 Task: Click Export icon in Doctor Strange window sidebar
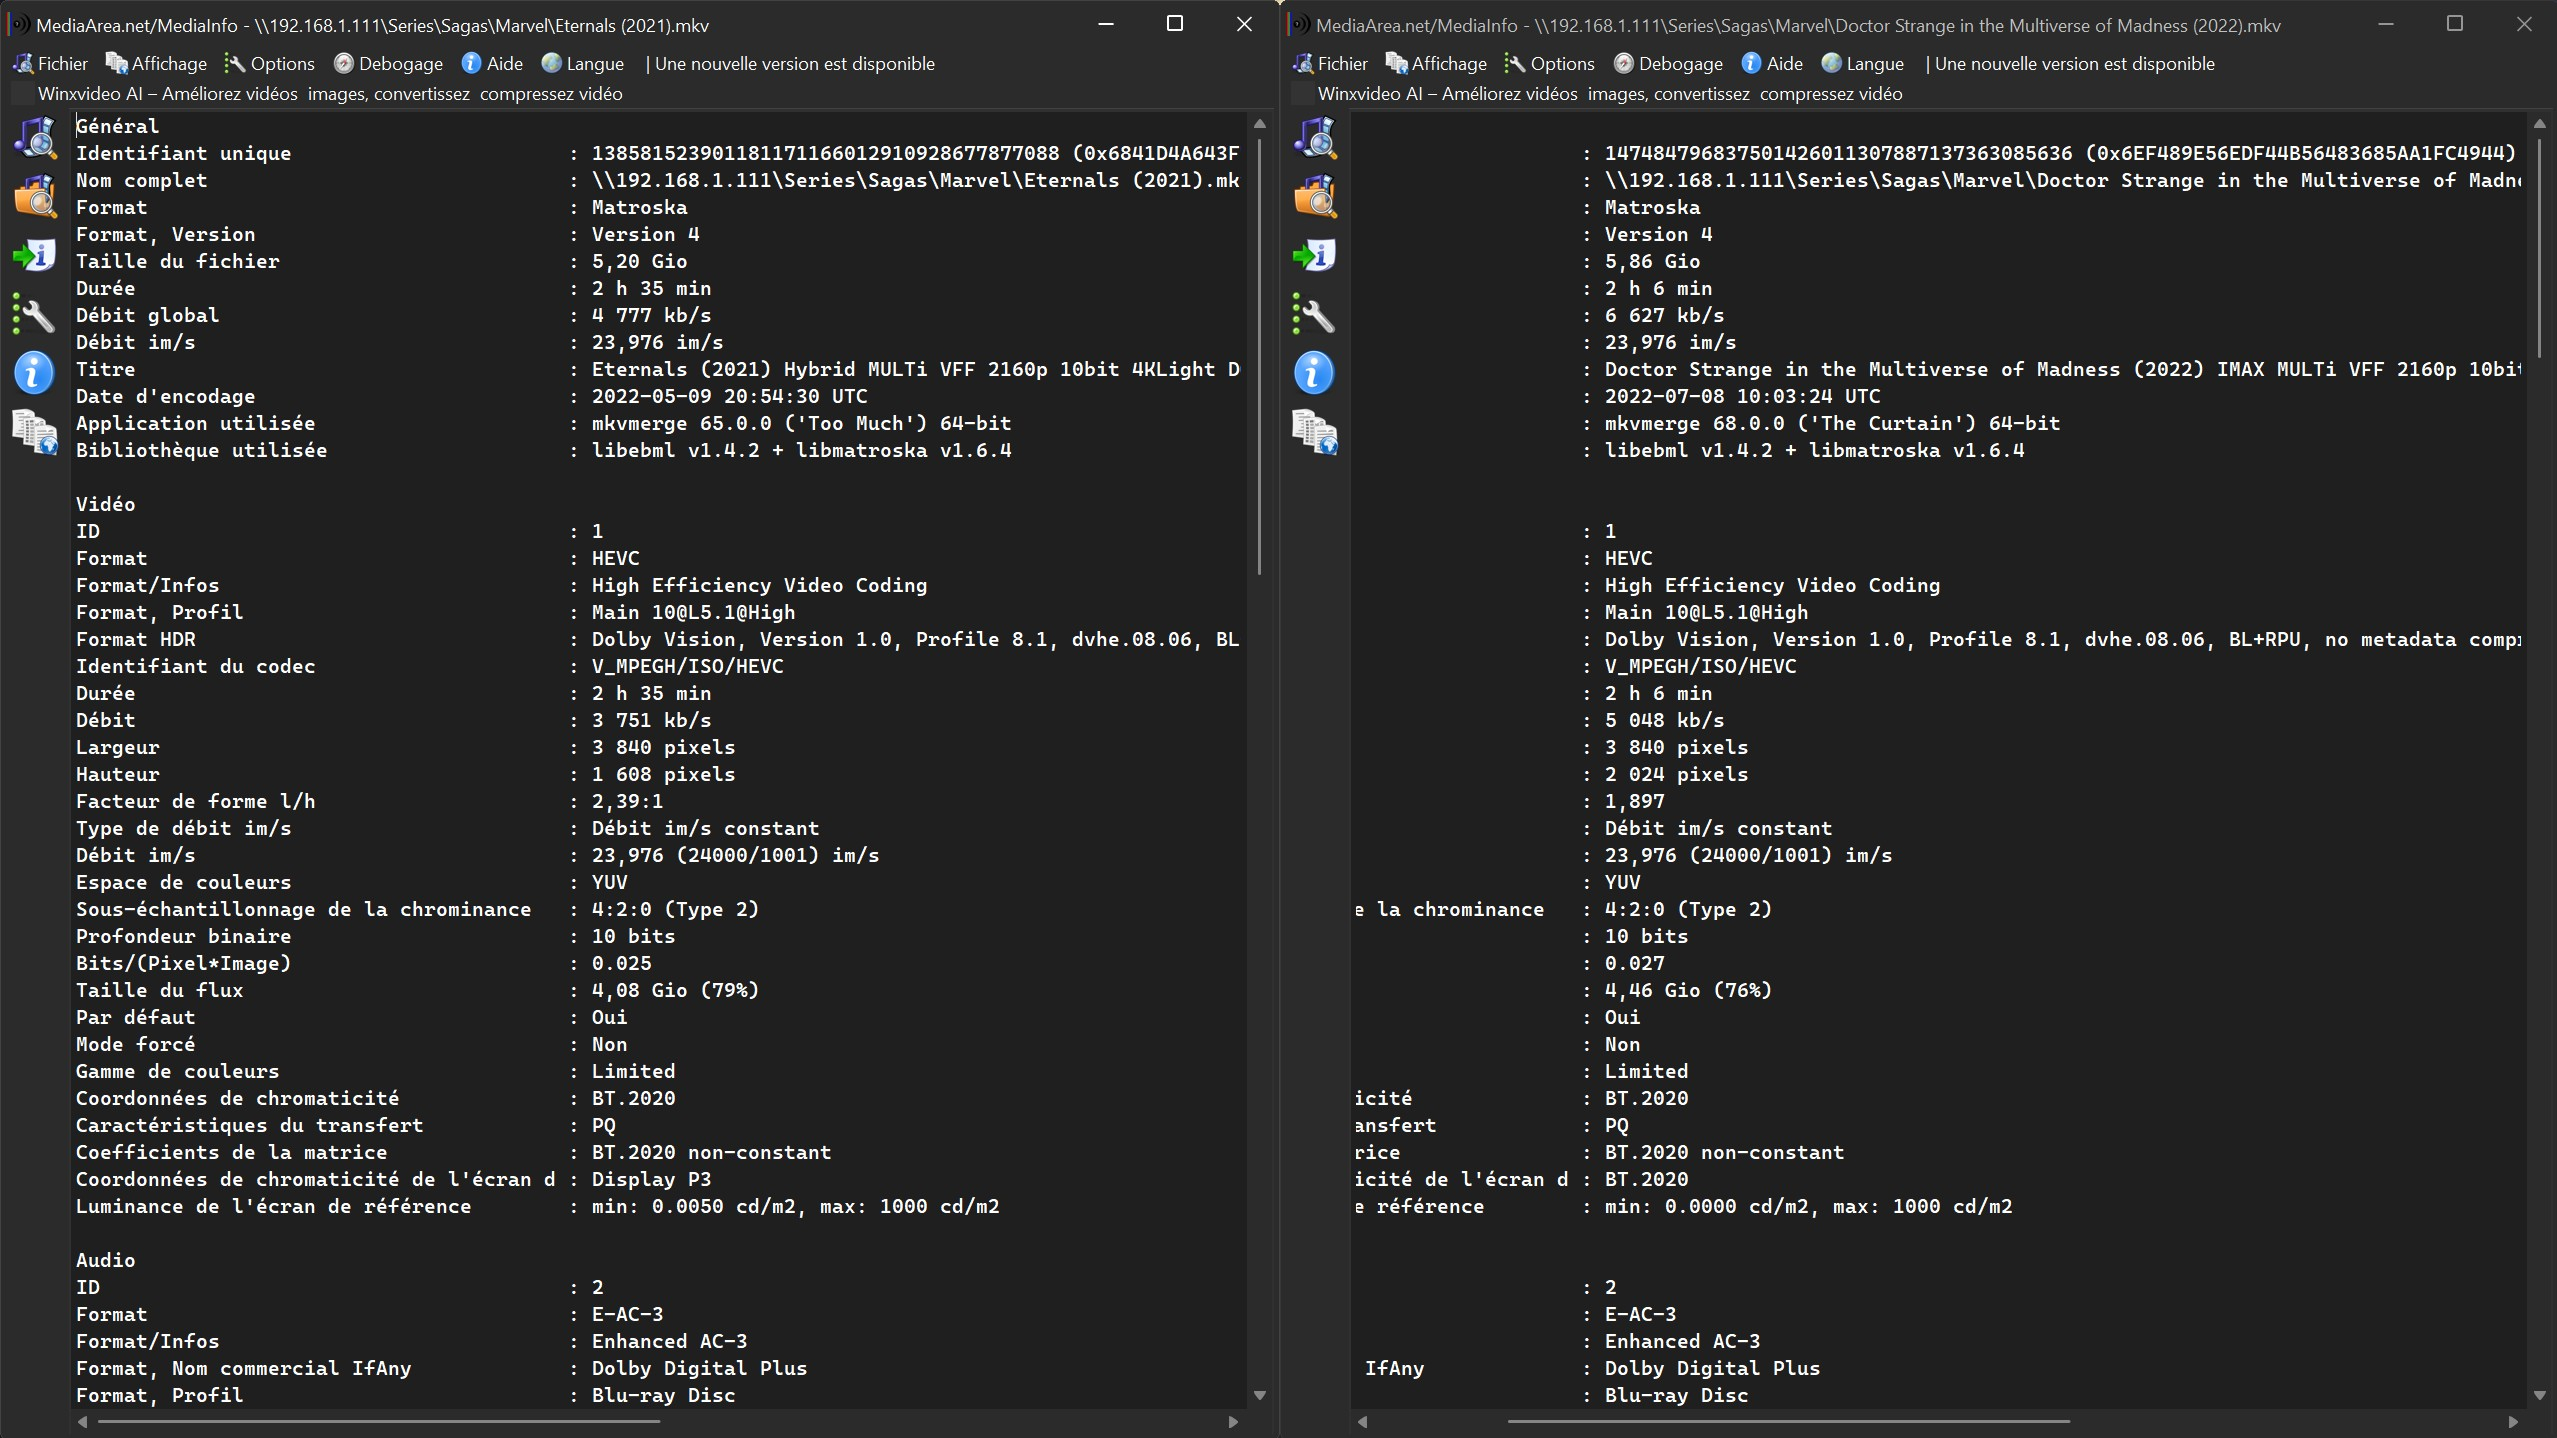tap(1315, 255)
